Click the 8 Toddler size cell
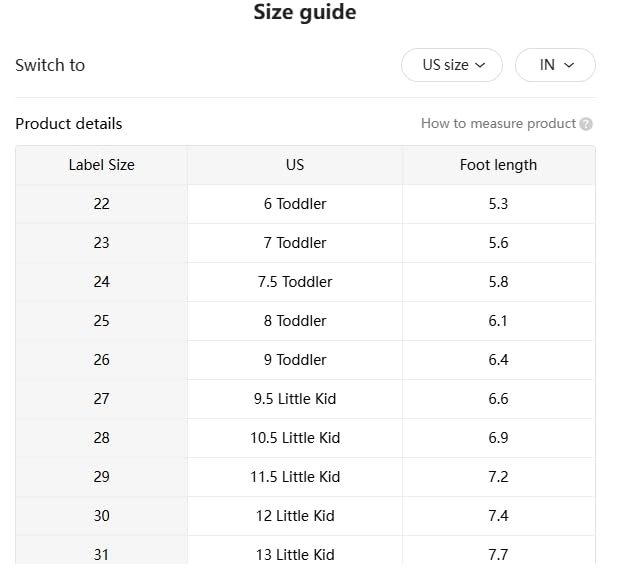 (295, 321)
